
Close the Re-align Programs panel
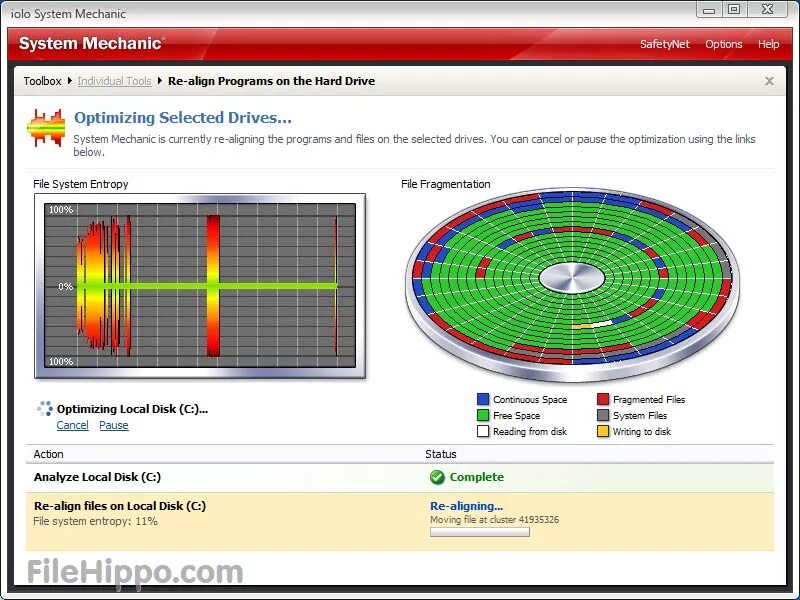(769, 81)
